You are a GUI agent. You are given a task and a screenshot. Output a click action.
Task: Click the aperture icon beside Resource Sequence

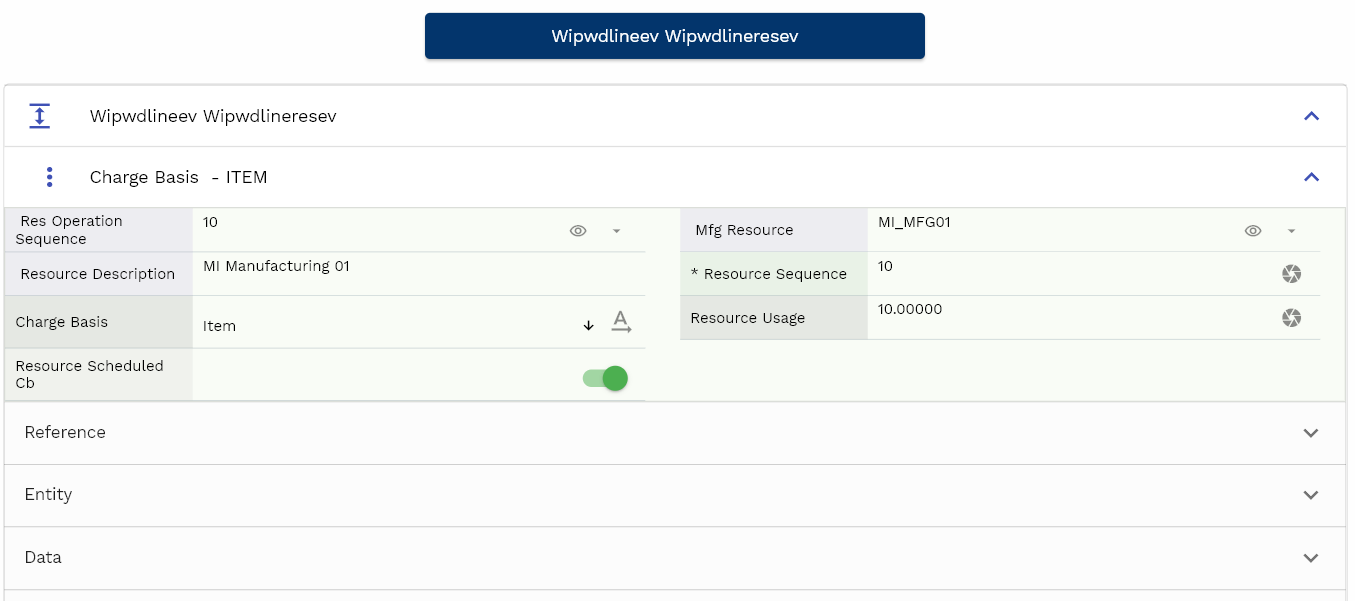(x=1291, y=274)
